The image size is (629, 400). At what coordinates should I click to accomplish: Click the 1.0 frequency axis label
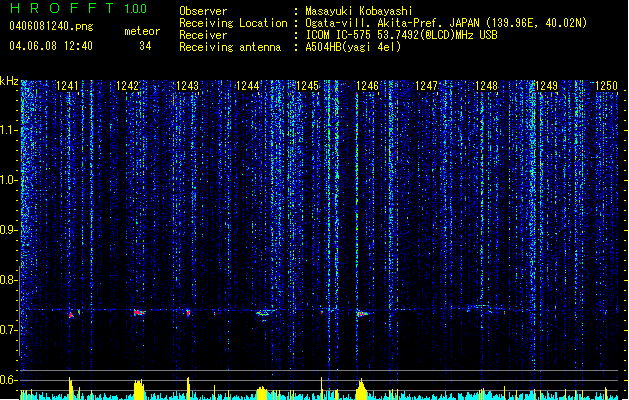[x=9, y=180]
